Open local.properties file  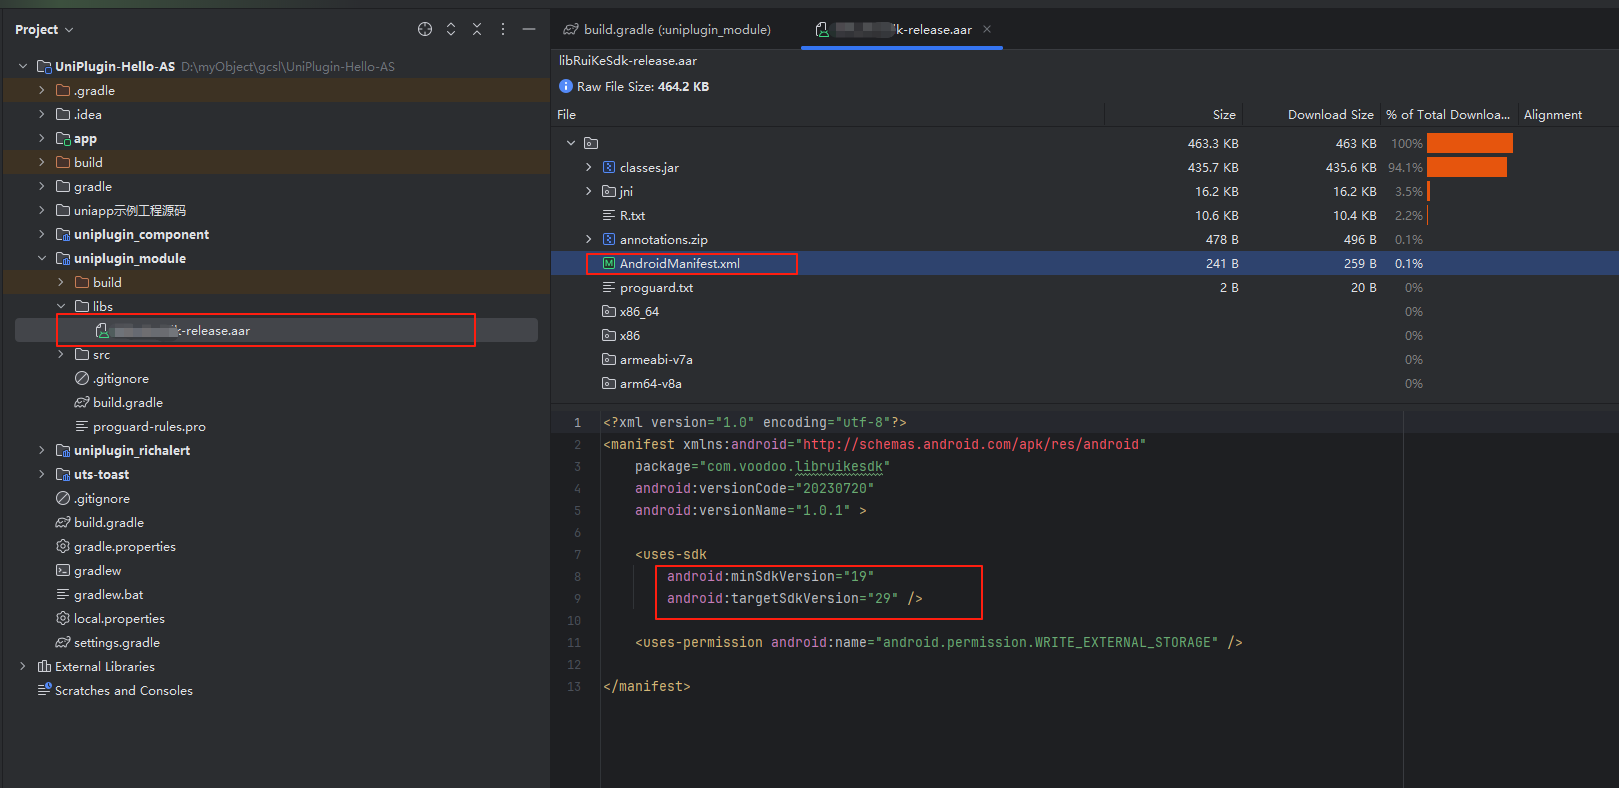(x=119, y=618)
